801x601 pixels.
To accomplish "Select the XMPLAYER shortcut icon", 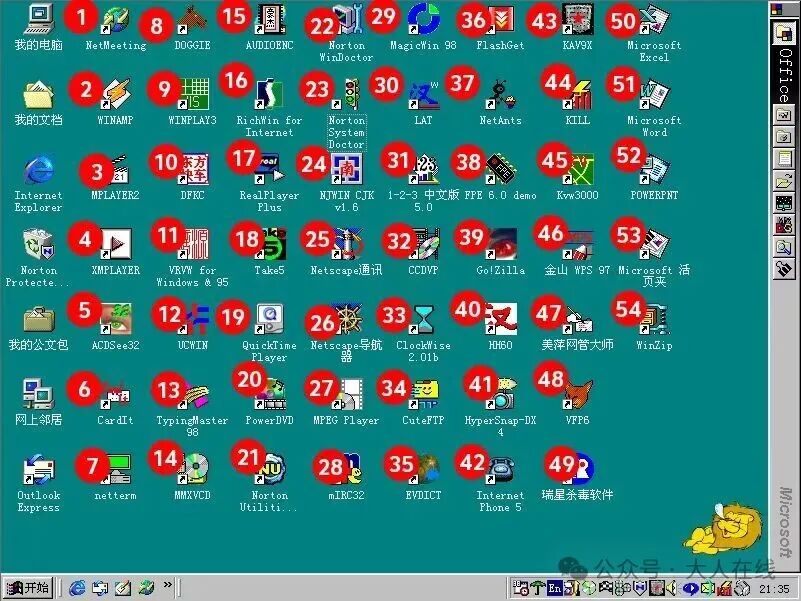I will (116, 245).
